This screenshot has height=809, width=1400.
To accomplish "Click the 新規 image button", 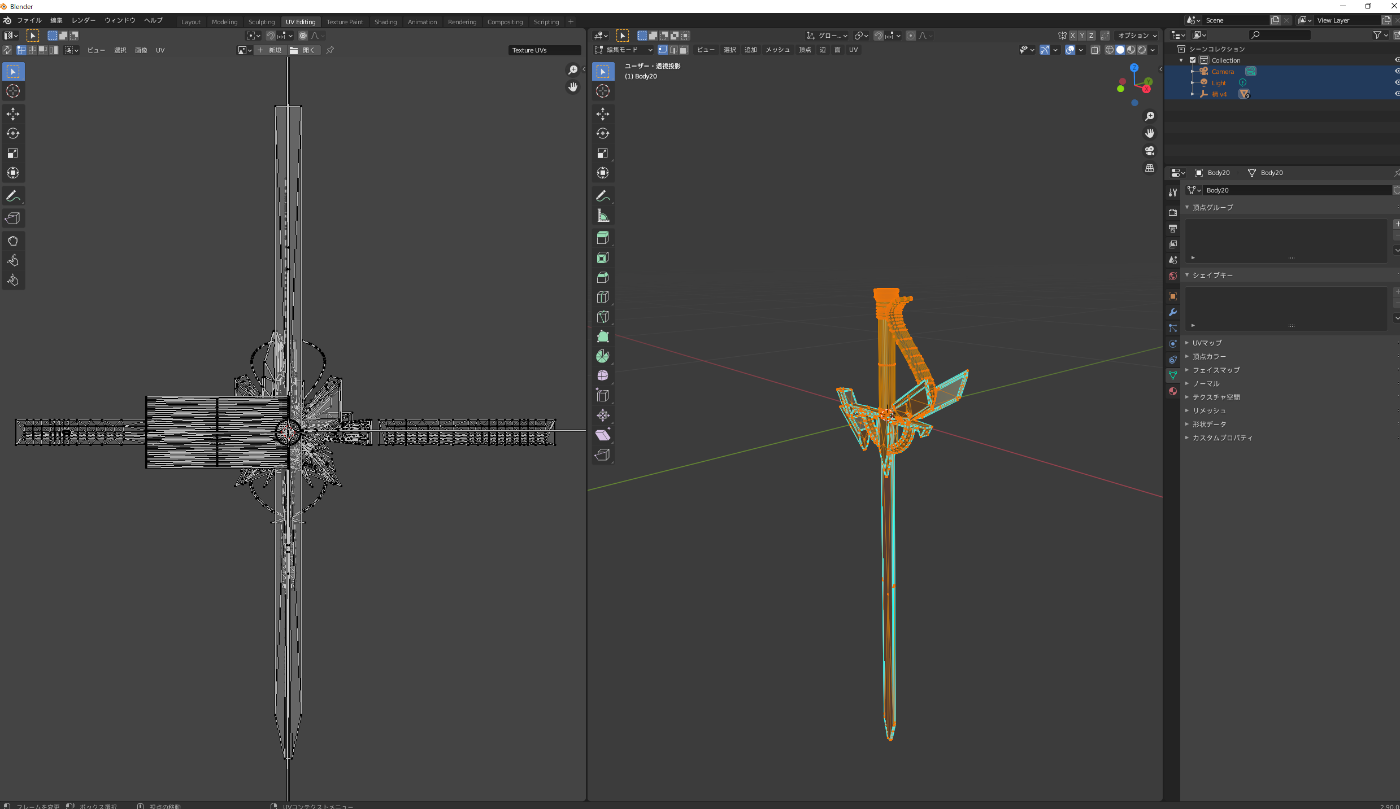I will pos(269,49).
